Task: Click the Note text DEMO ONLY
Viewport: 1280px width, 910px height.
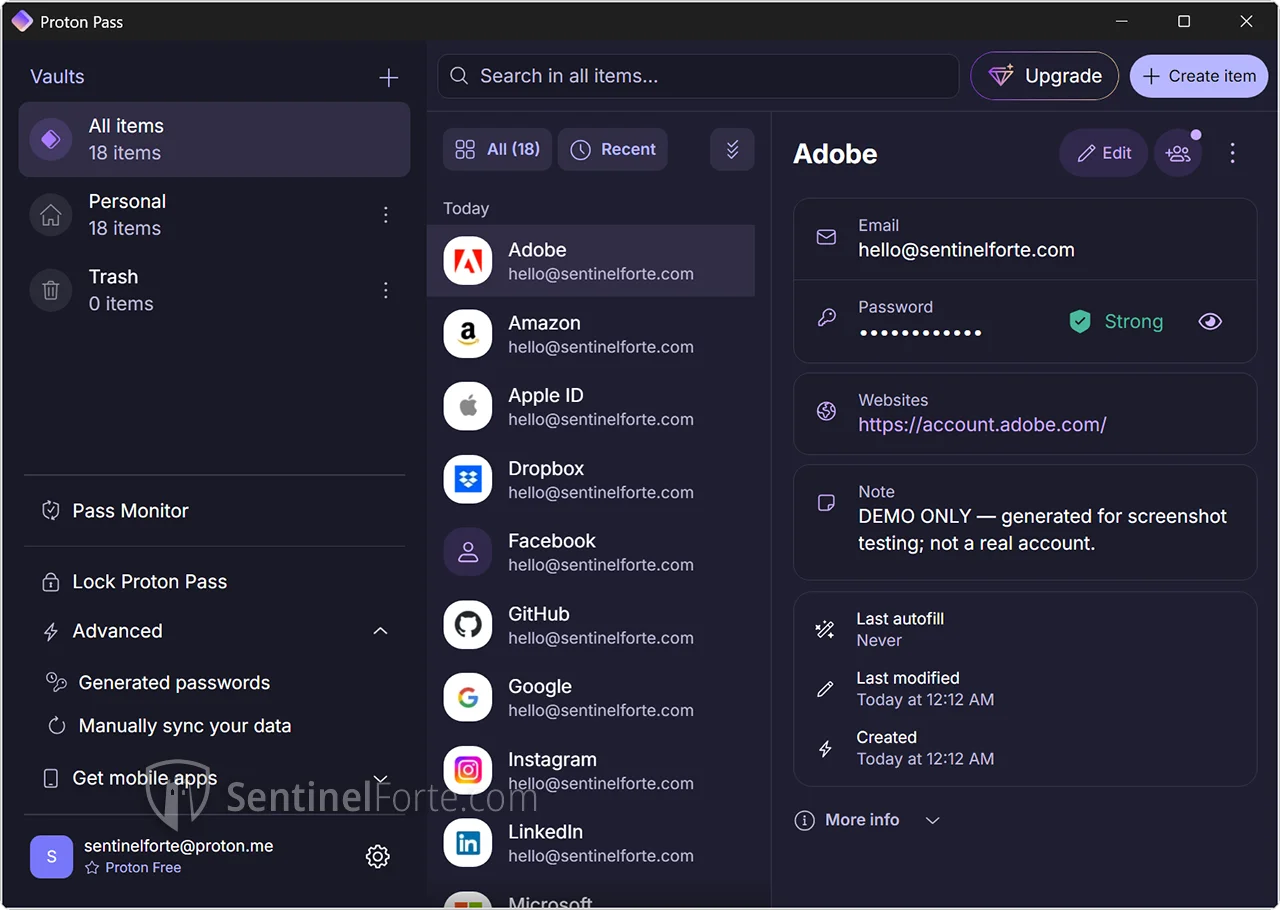Action: [x=1042, y=530]
